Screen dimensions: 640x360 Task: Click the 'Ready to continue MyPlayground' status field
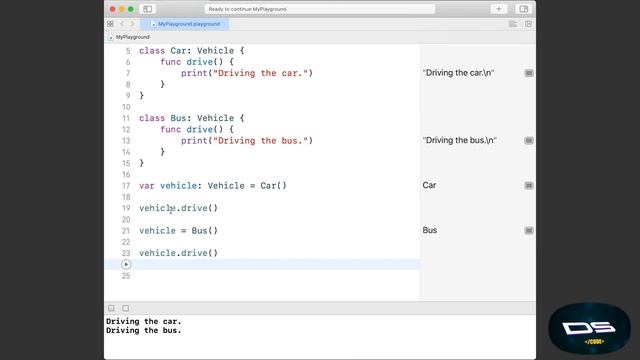pyautogui.click(x=320, y=9)
